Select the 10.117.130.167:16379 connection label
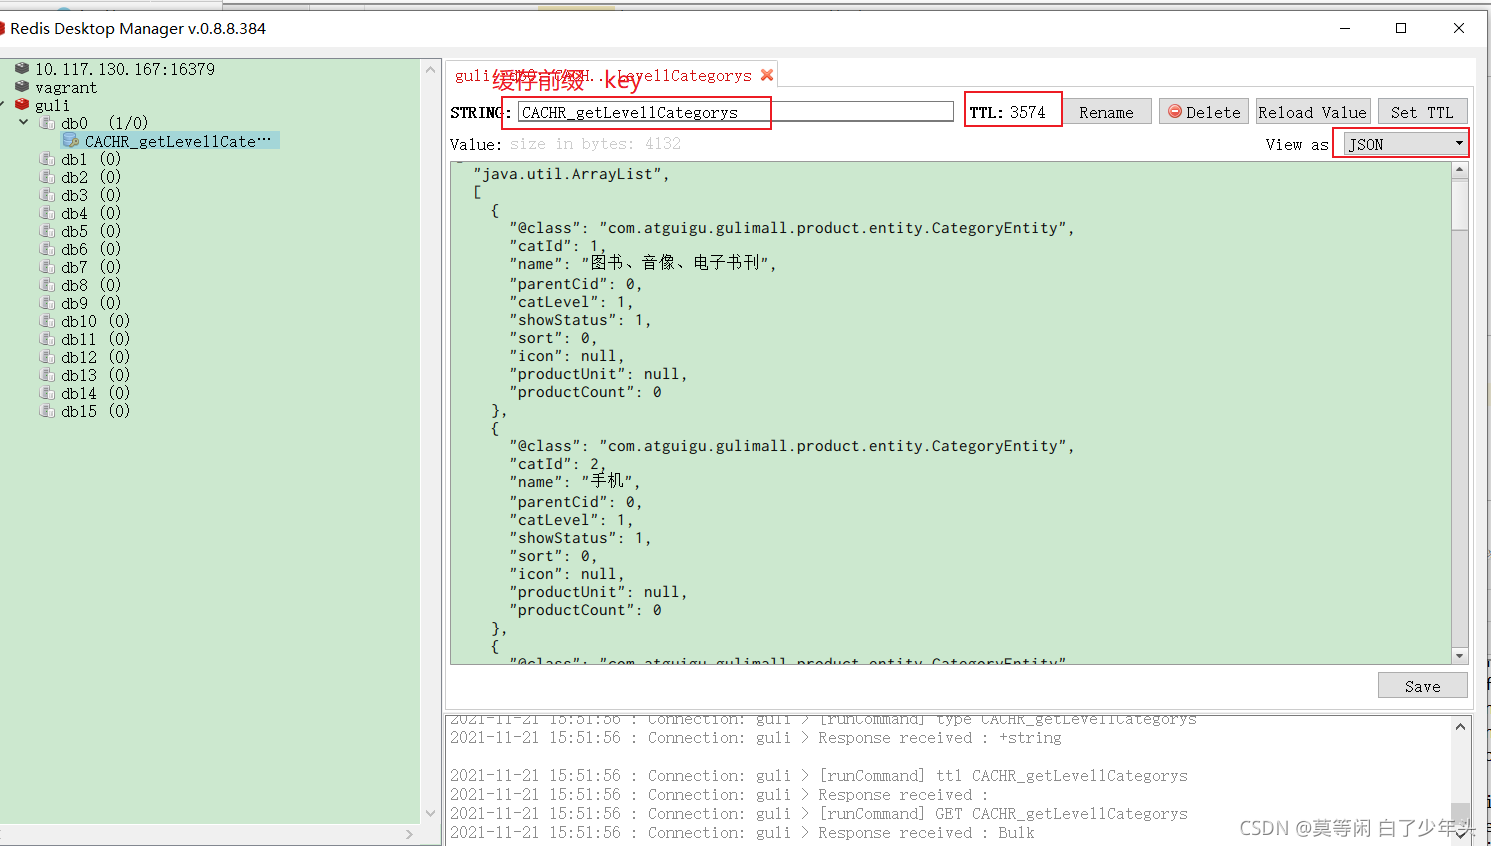 (125, 69)
